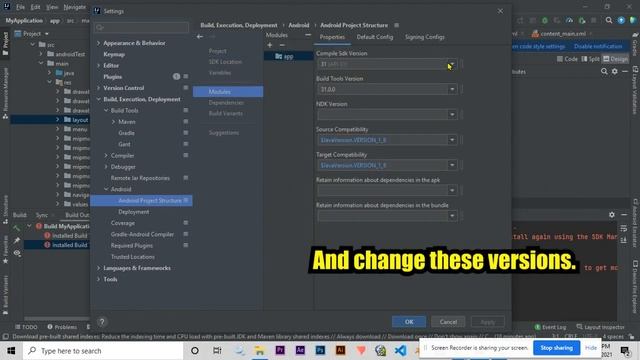This screenshot has width=640, height=360.
Task: Click the profiler gauge icon in toolbar
Action: (569, 20)
